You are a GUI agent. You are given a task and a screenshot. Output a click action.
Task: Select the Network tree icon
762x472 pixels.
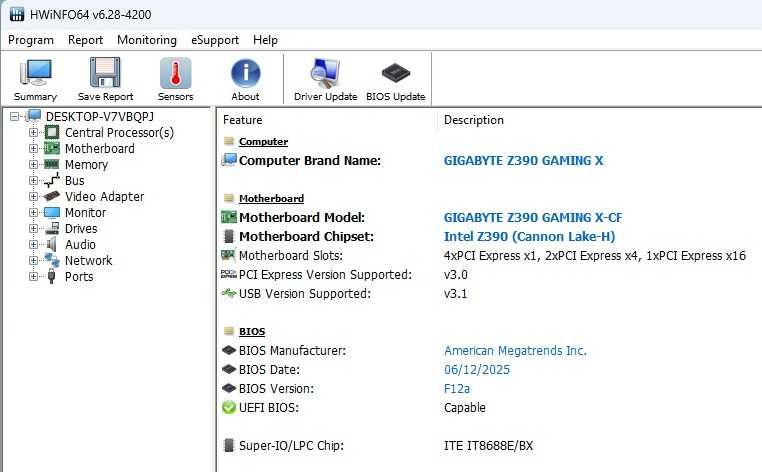tap(52, 260)
